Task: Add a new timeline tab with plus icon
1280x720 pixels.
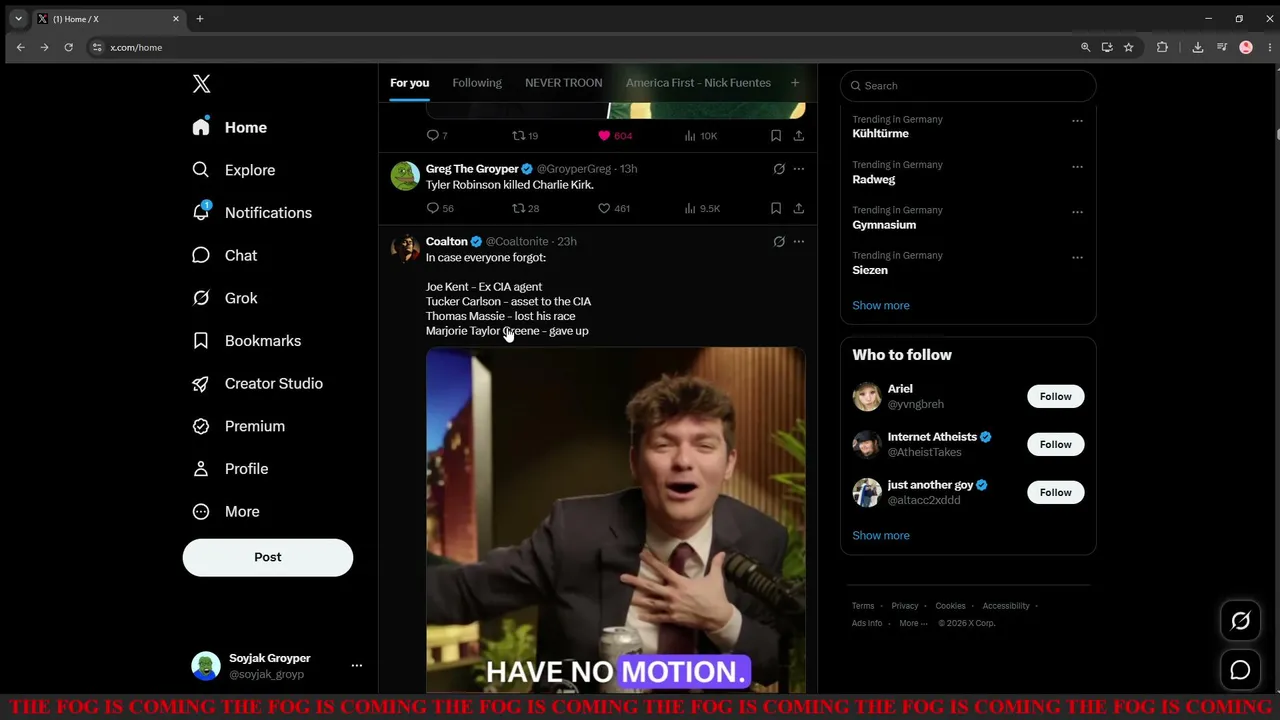Action: pos(795,83)
